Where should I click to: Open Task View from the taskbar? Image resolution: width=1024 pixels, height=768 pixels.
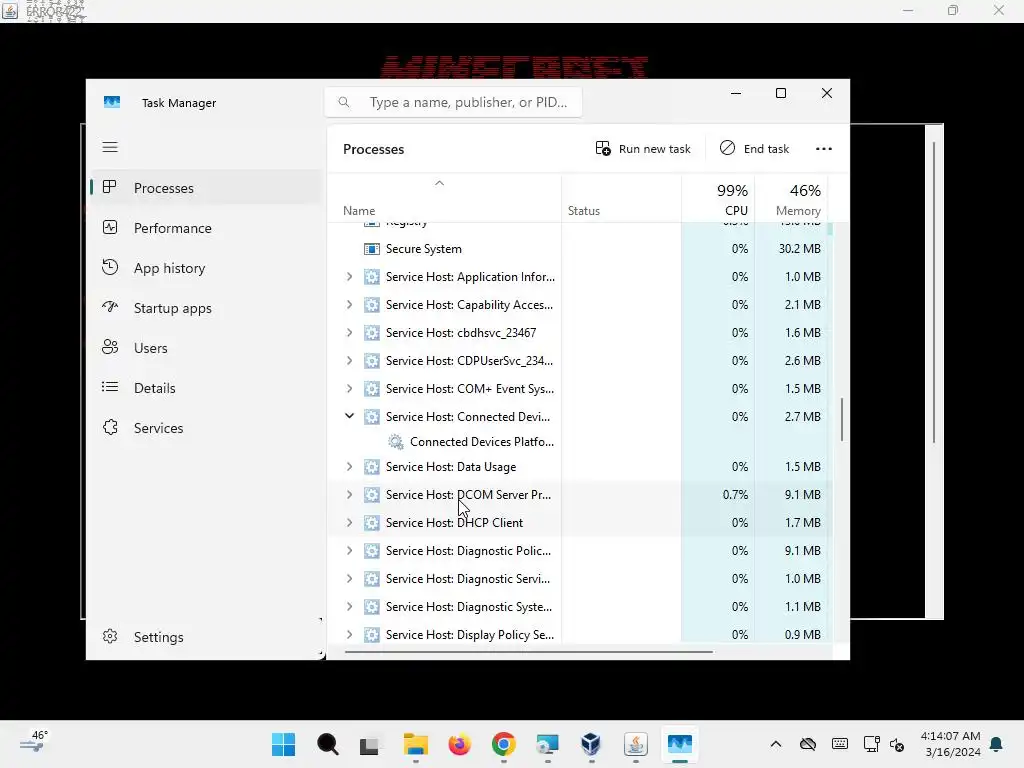[x=369, y=745]
